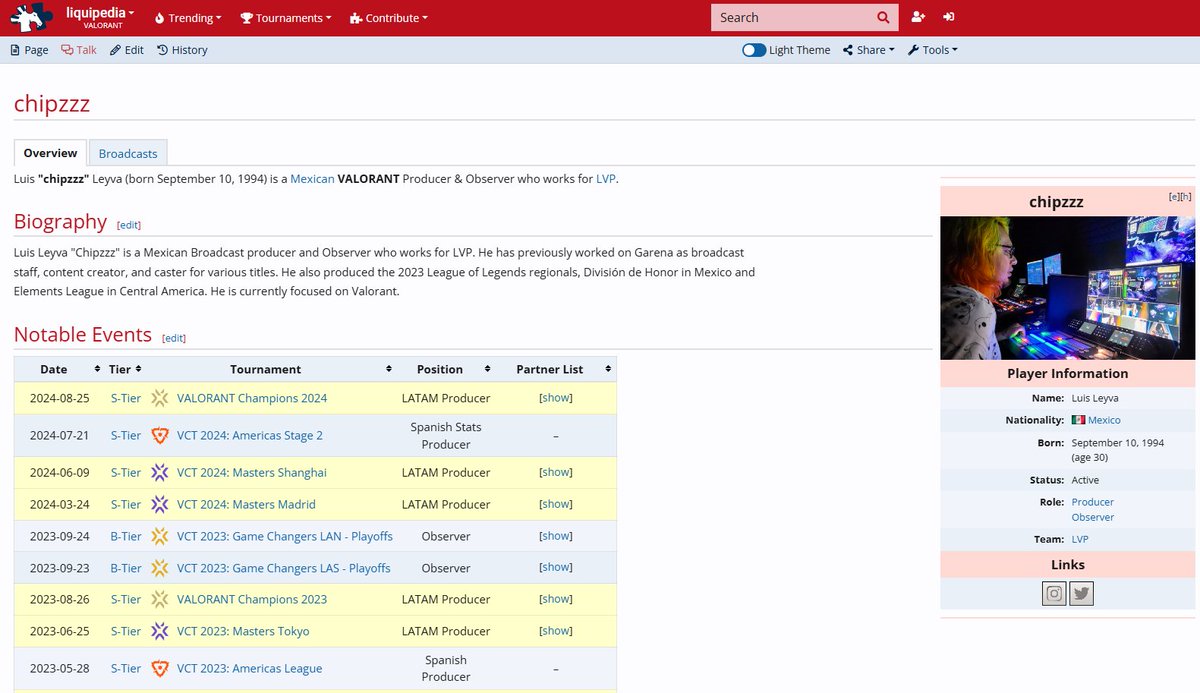The height and width of the screenshot is (693, 1200).
Task: Click the Observer role link in infobox
Action: pos(1092,517)
